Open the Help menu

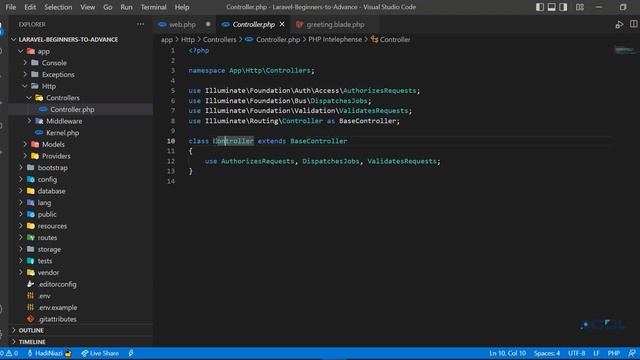(x=182, y=7)
